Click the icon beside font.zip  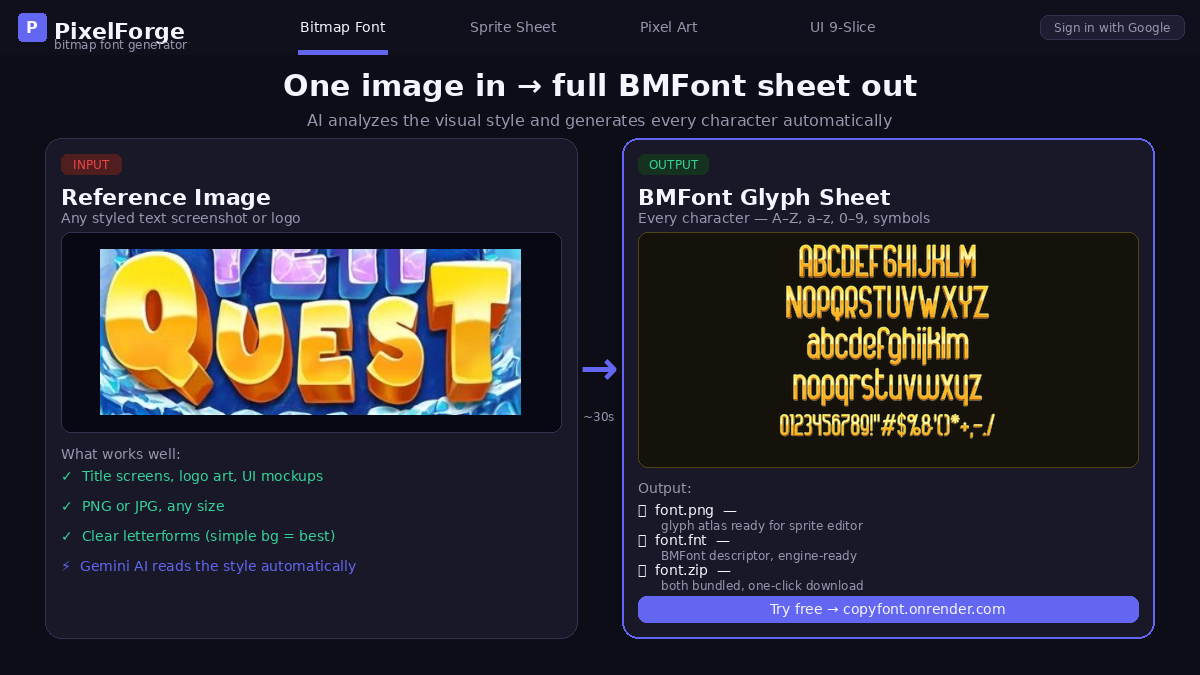(x=643, y=571)
